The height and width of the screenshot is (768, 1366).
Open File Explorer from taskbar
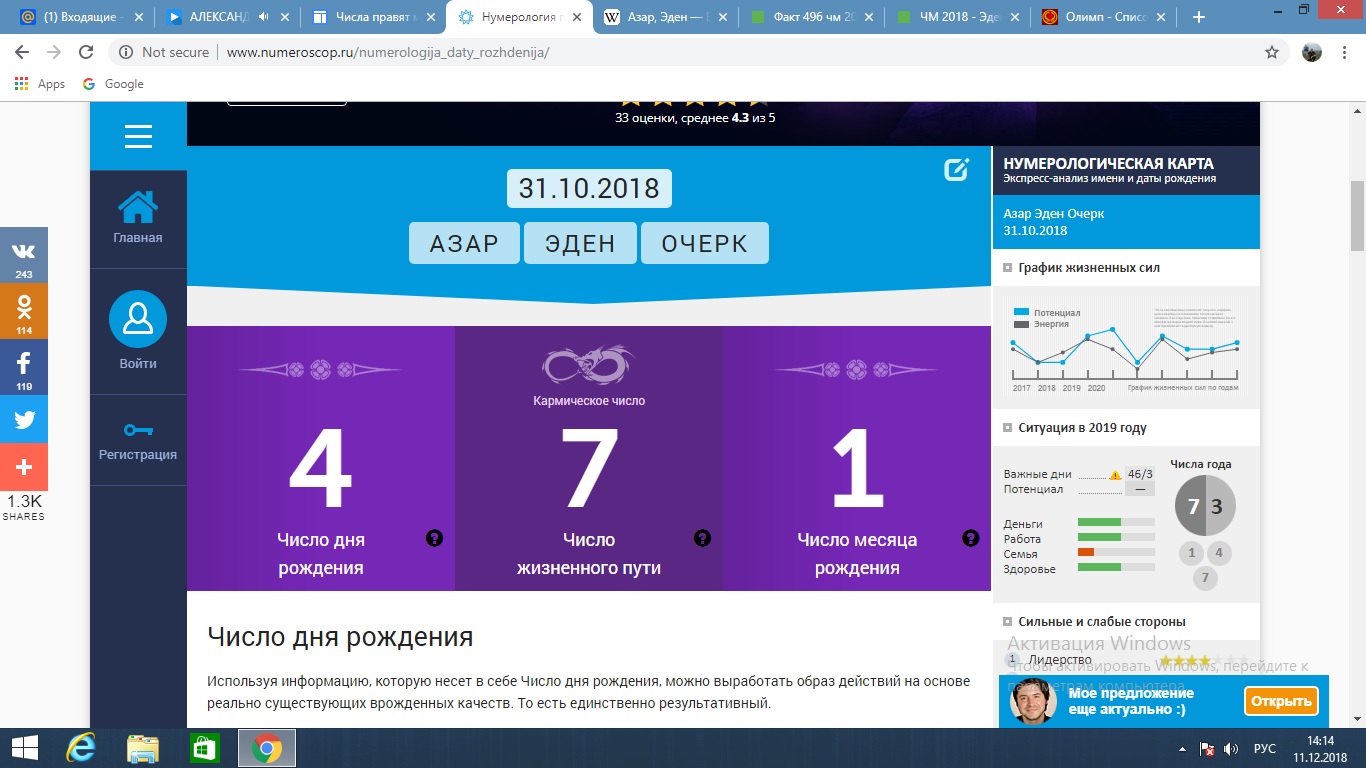pyautogui.click(x=143, y=748)
